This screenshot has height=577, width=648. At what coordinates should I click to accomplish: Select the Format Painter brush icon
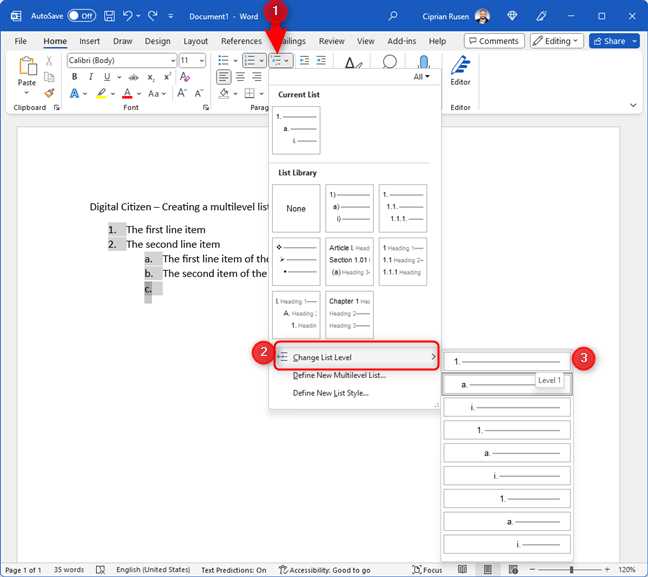[49, 93]
